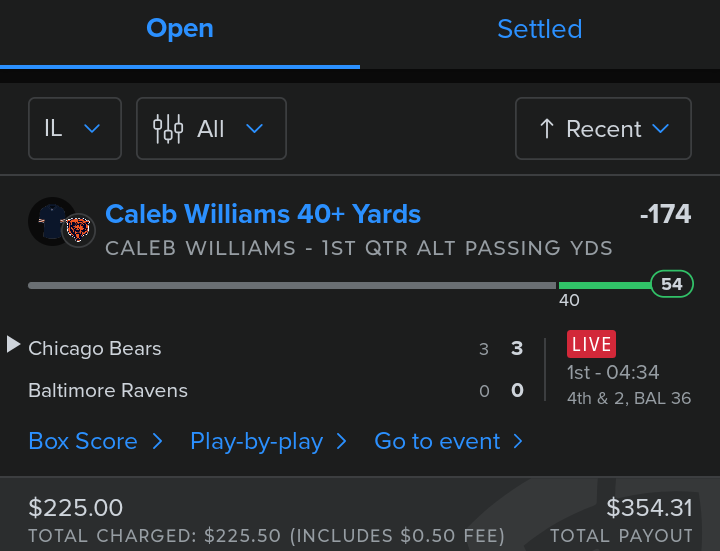Viewport: 720px width, 551px height.
Task: Click the filter sliders icon
Action: coord(168,128)
